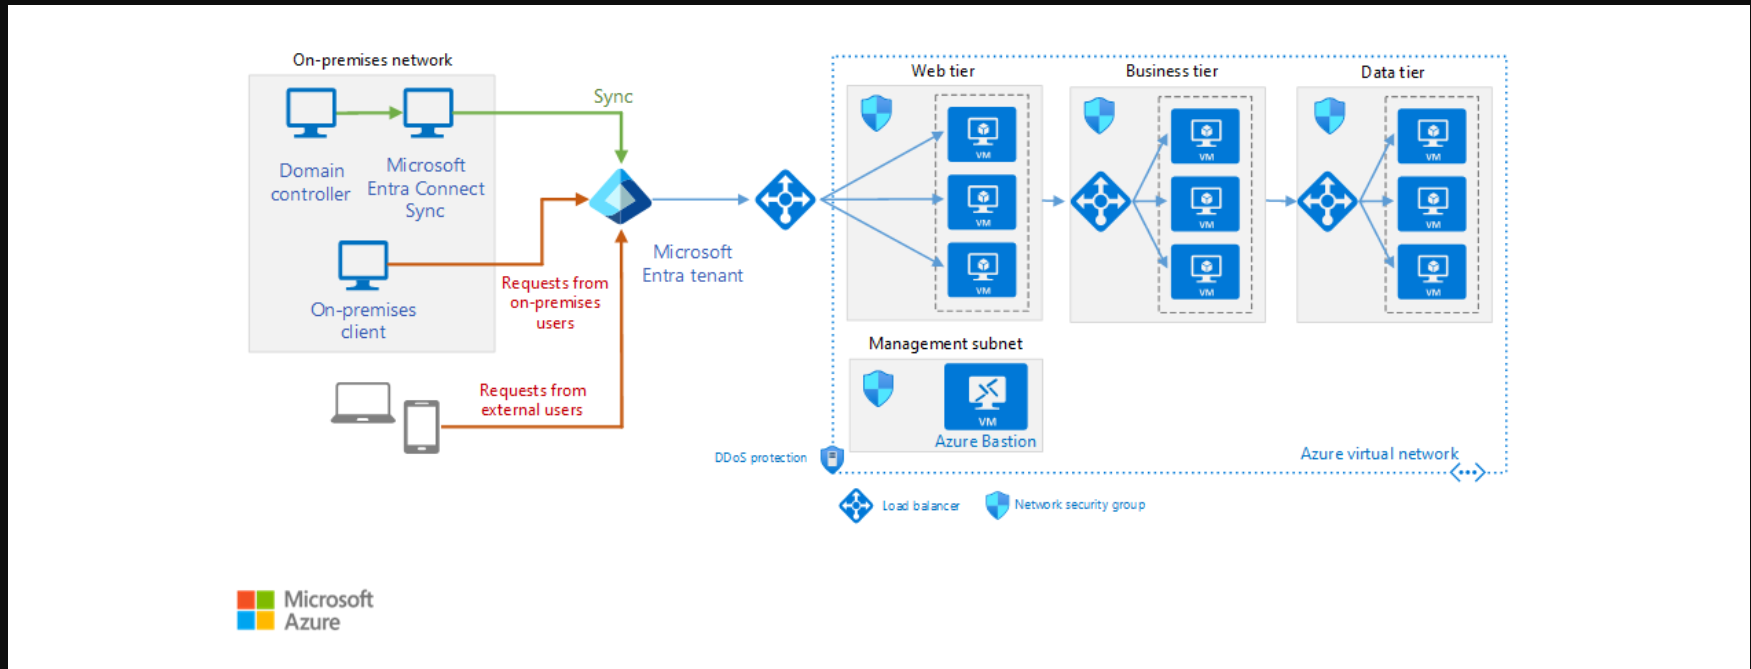This screenshot has width=1751, height=669.
Task: Select the Microsoft Entra tenant pyramid icon
Action: click(620, 197)
